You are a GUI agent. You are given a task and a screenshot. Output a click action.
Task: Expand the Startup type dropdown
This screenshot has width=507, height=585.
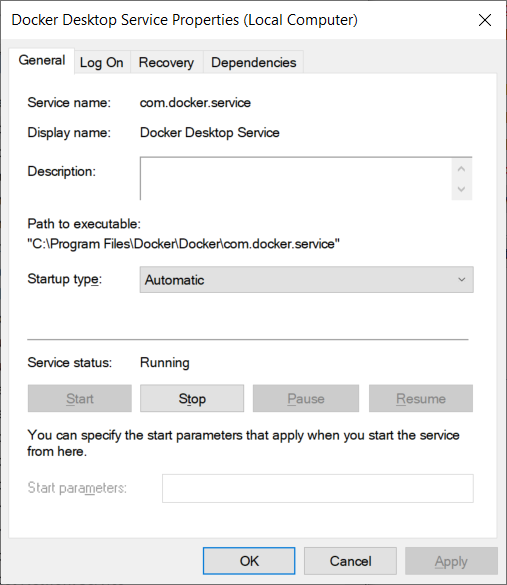coord(307,279)
